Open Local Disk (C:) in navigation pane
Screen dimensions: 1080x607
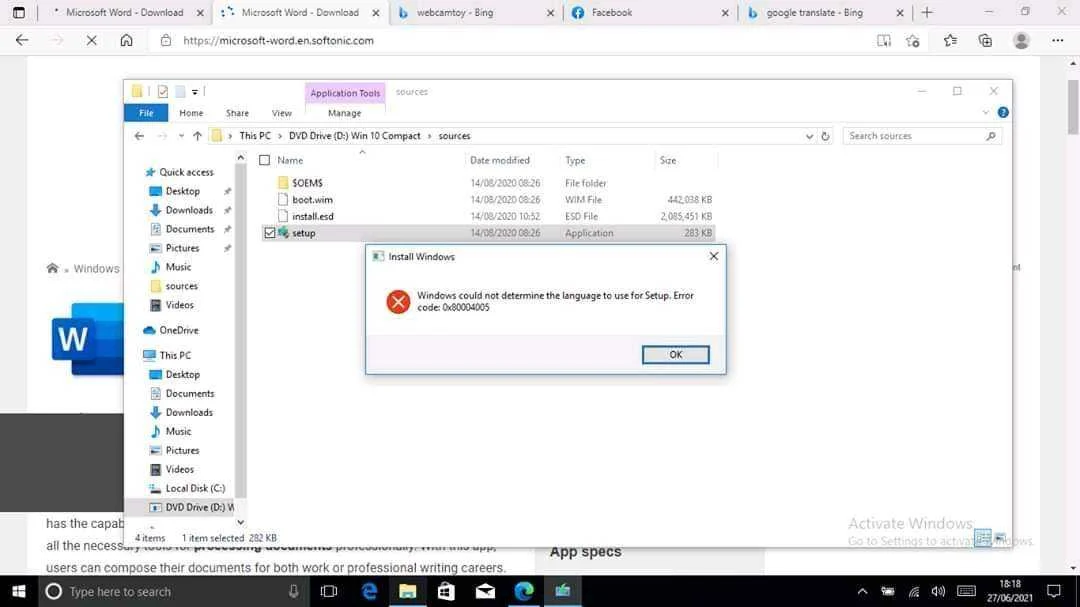click(195, 488)
